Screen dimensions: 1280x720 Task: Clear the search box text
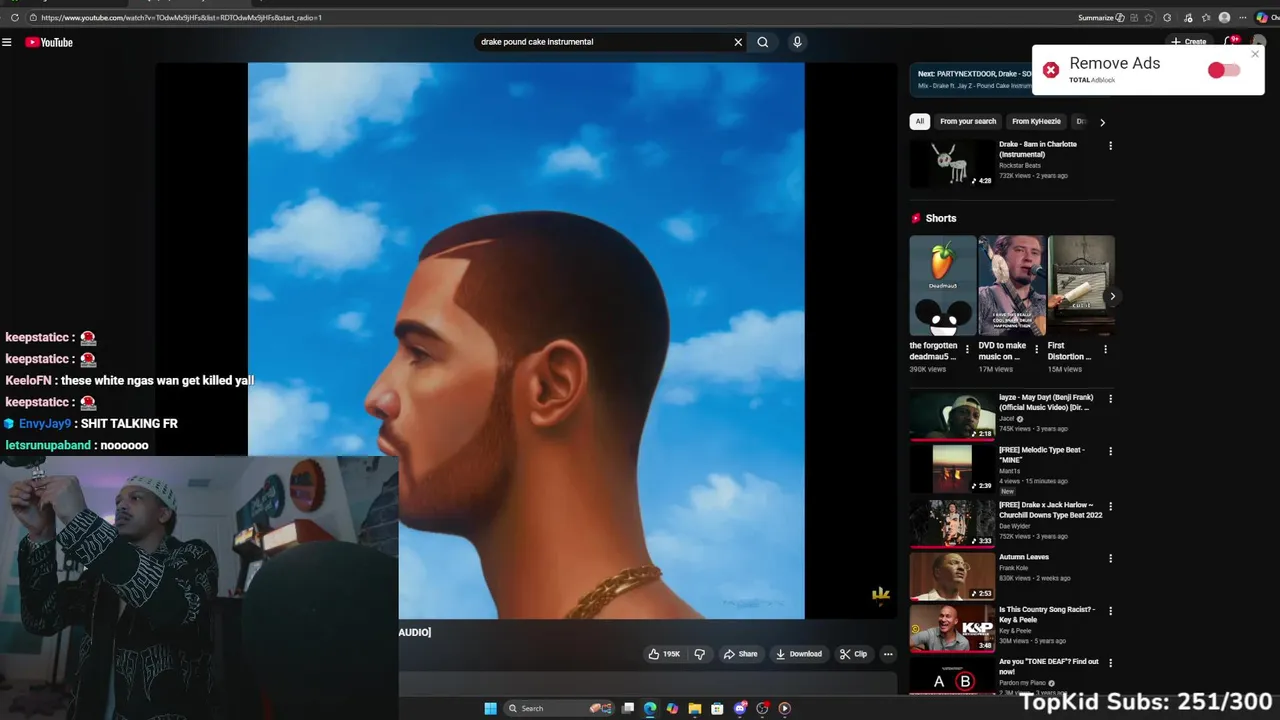738,42
